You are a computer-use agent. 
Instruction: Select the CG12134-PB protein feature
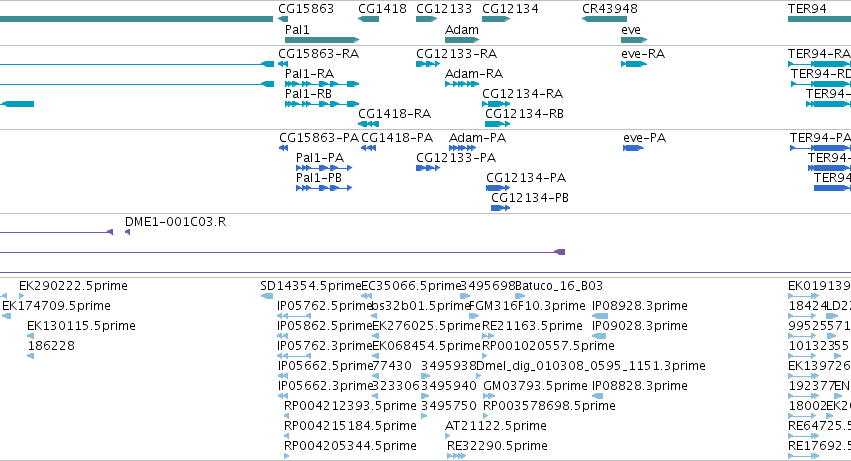coord(500,208)
